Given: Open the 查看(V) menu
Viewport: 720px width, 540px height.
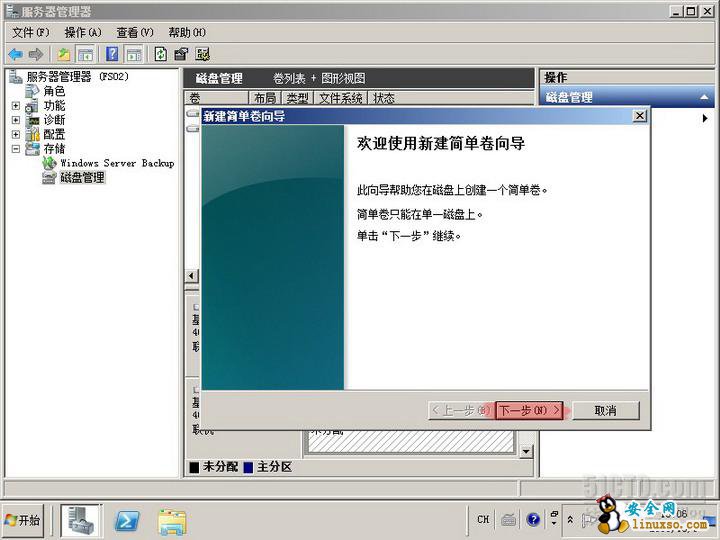Looking at the screenshot, I should tap(134, 32).
